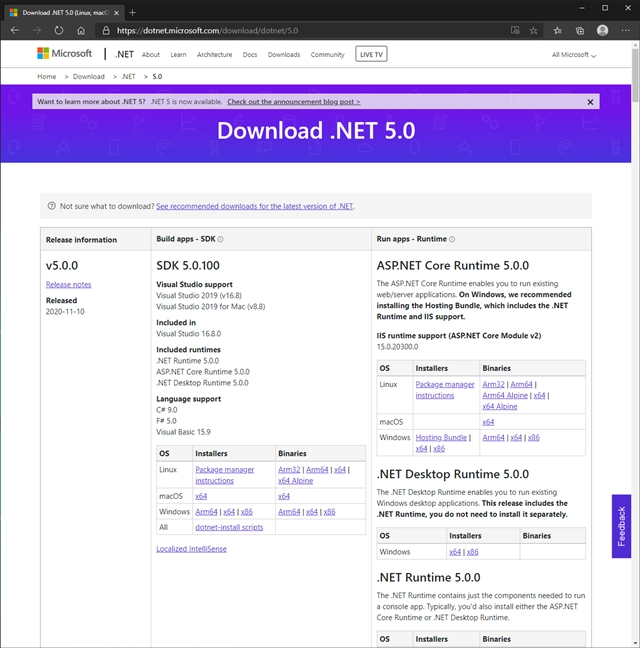This screenshot has width=640, height=648.
Task: Click the browser forward arrow
Action: pos(37,30)
